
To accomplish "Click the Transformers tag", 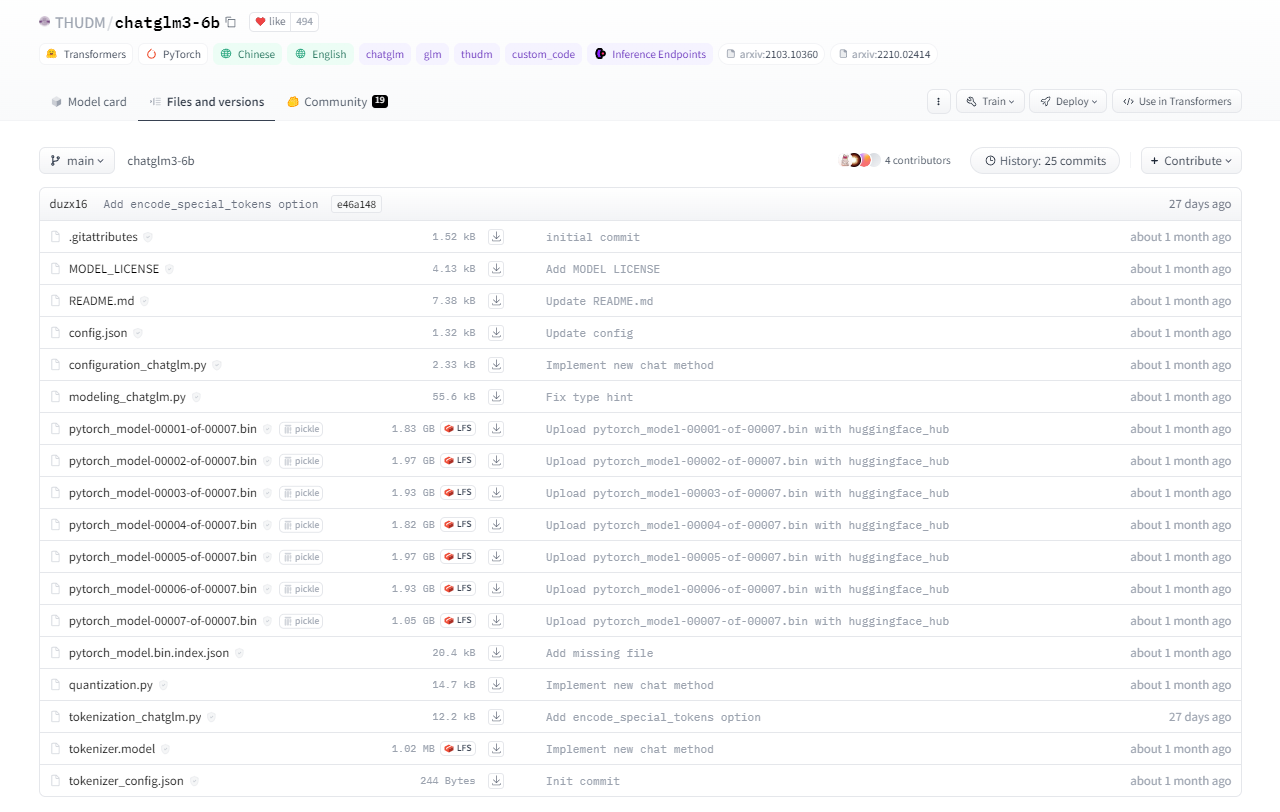I will pyautogui.click(x=86, y=54).
